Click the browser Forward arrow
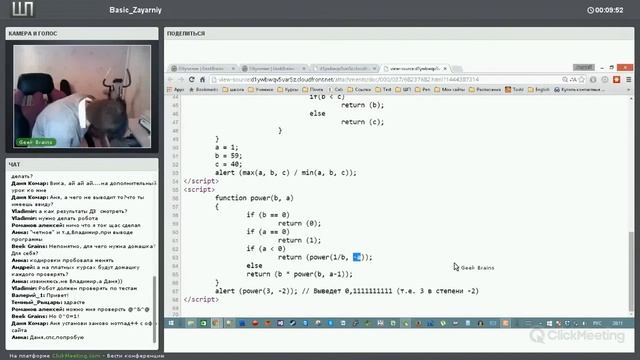640x360 pixels. point(181,80)
